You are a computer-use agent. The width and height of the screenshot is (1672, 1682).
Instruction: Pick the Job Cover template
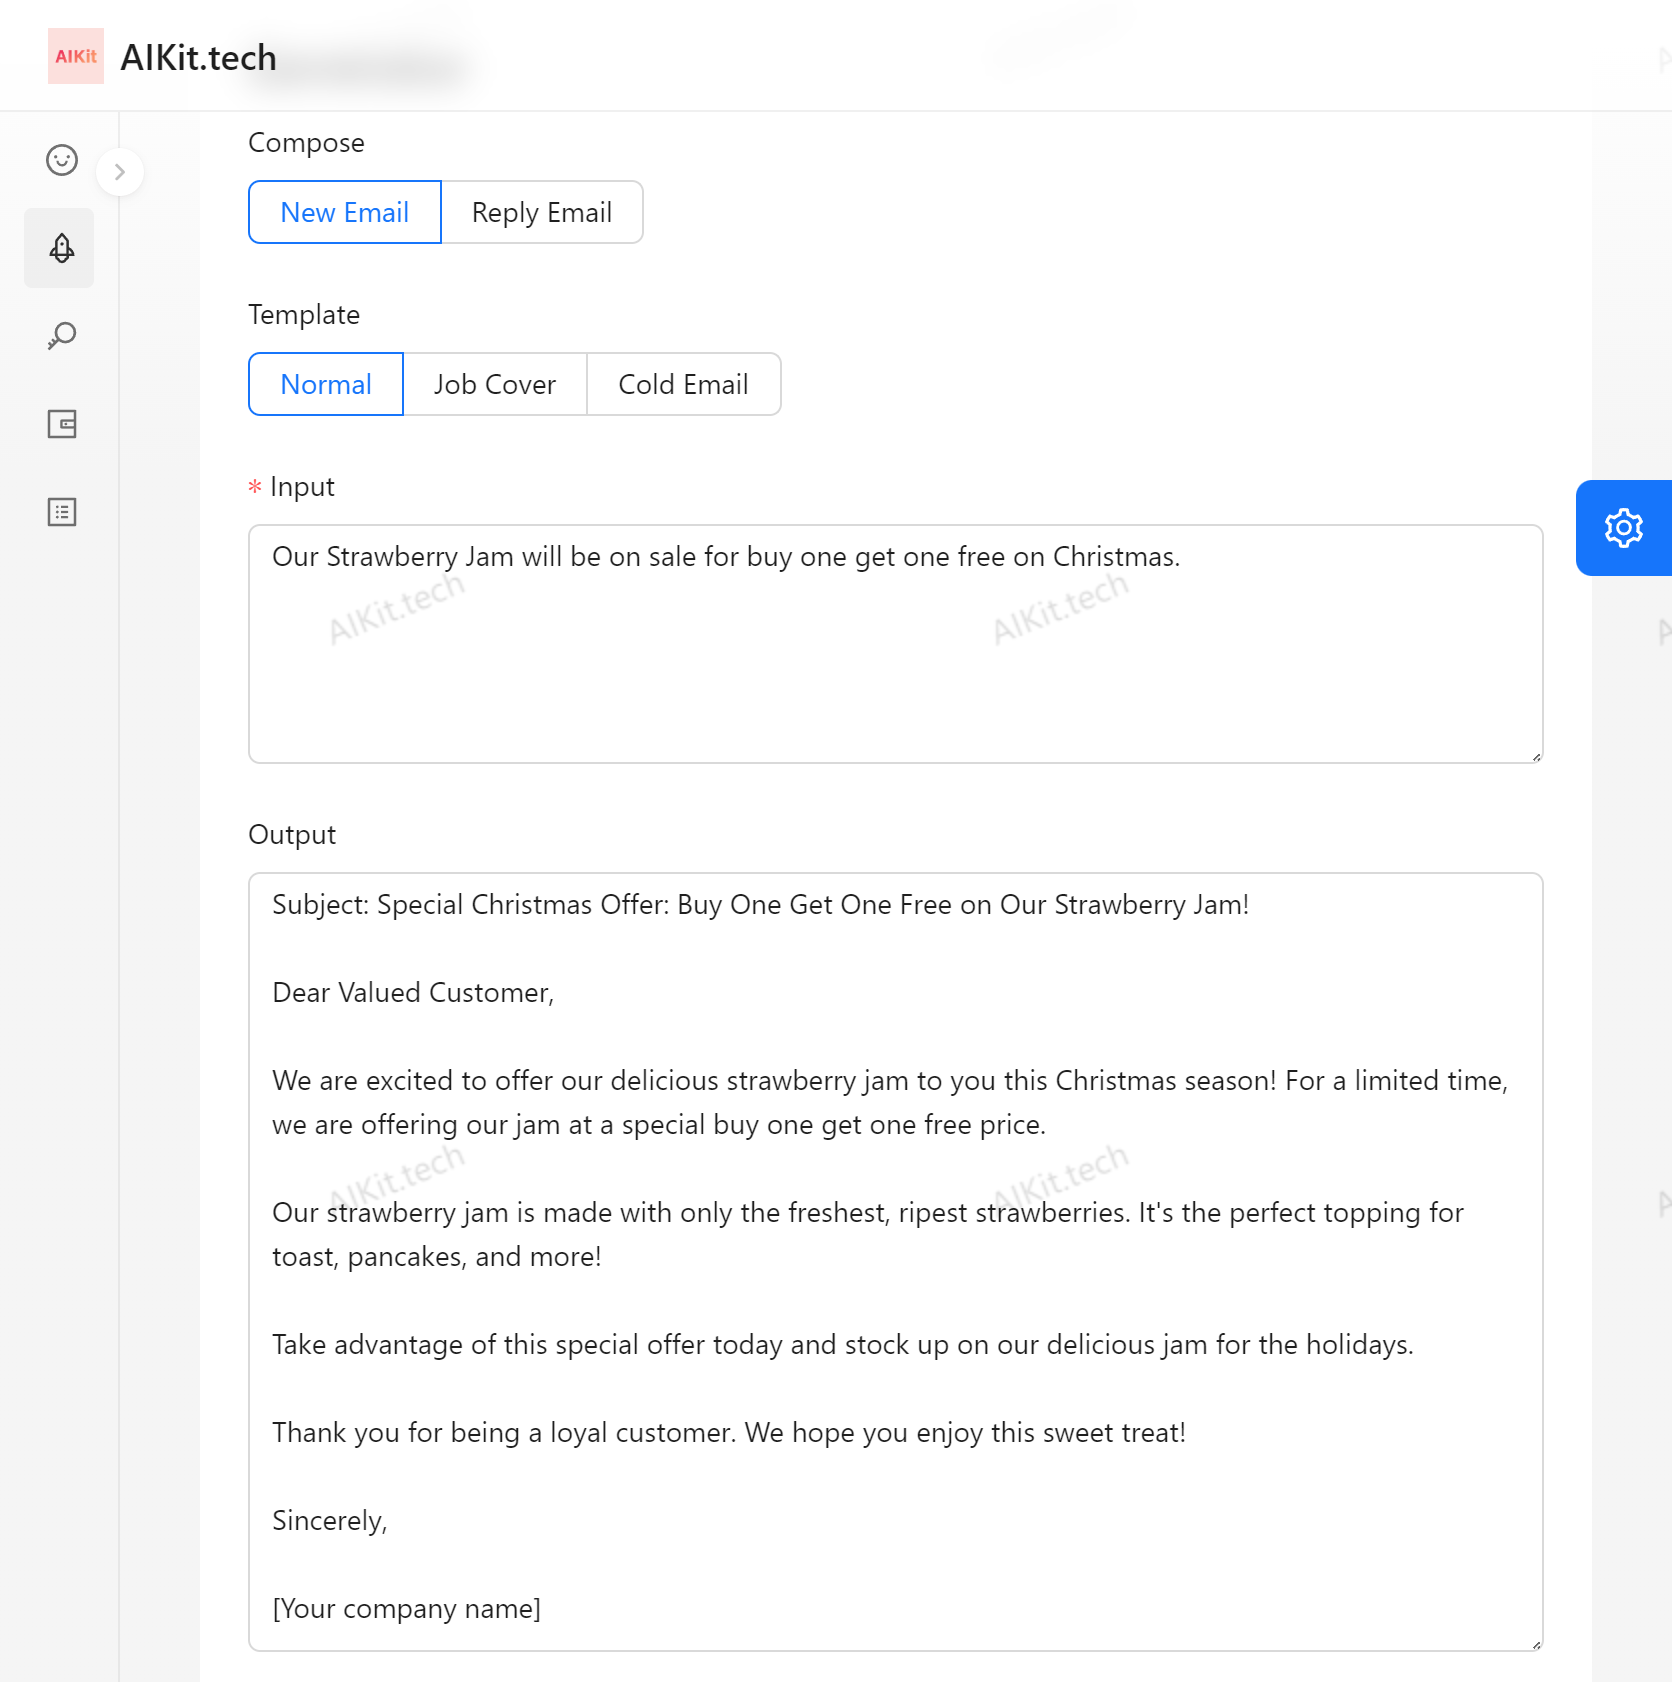495,384
